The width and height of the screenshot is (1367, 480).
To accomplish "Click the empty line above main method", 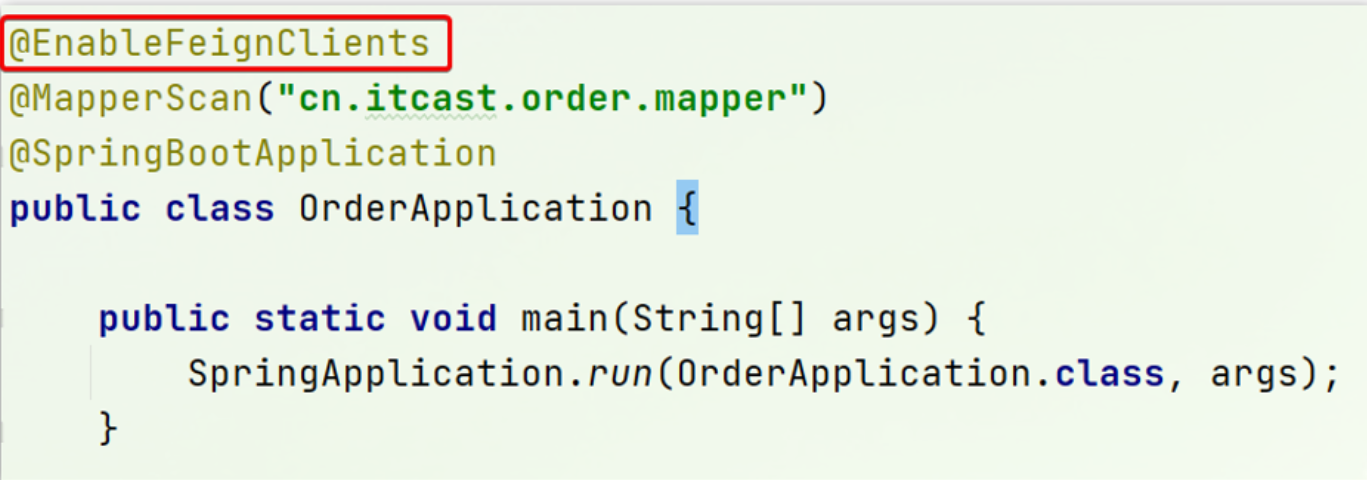I will click(683, 264).
